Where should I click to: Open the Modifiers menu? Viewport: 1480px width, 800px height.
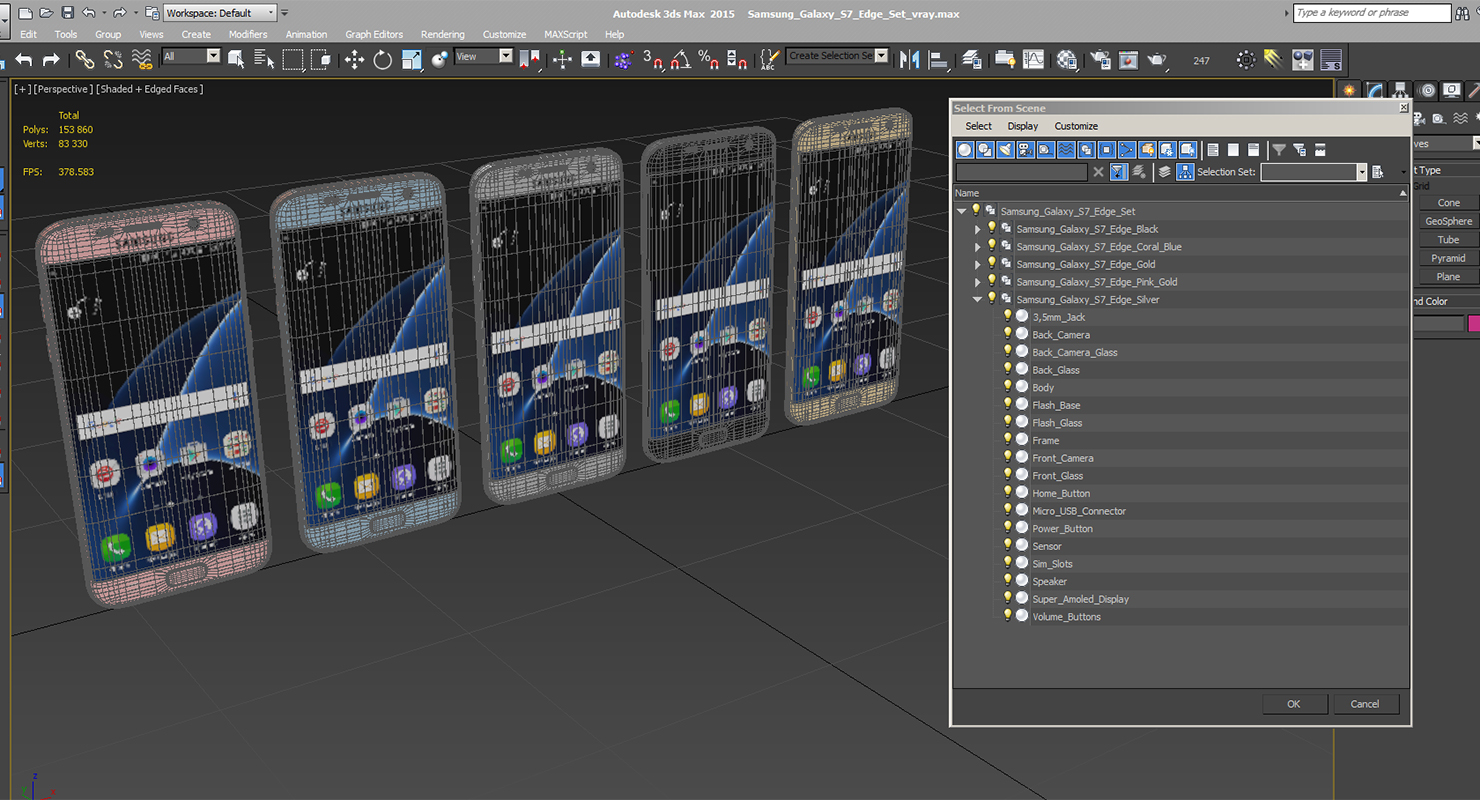pos(248,34)
